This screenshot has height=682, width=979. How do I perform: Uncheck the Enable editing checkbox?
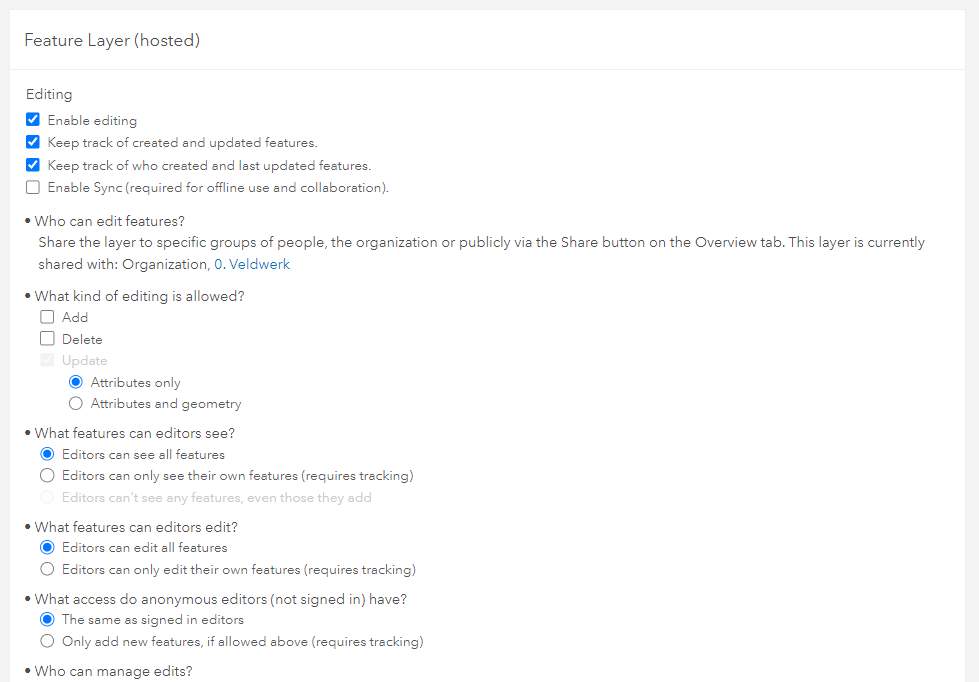coord(32,118)
